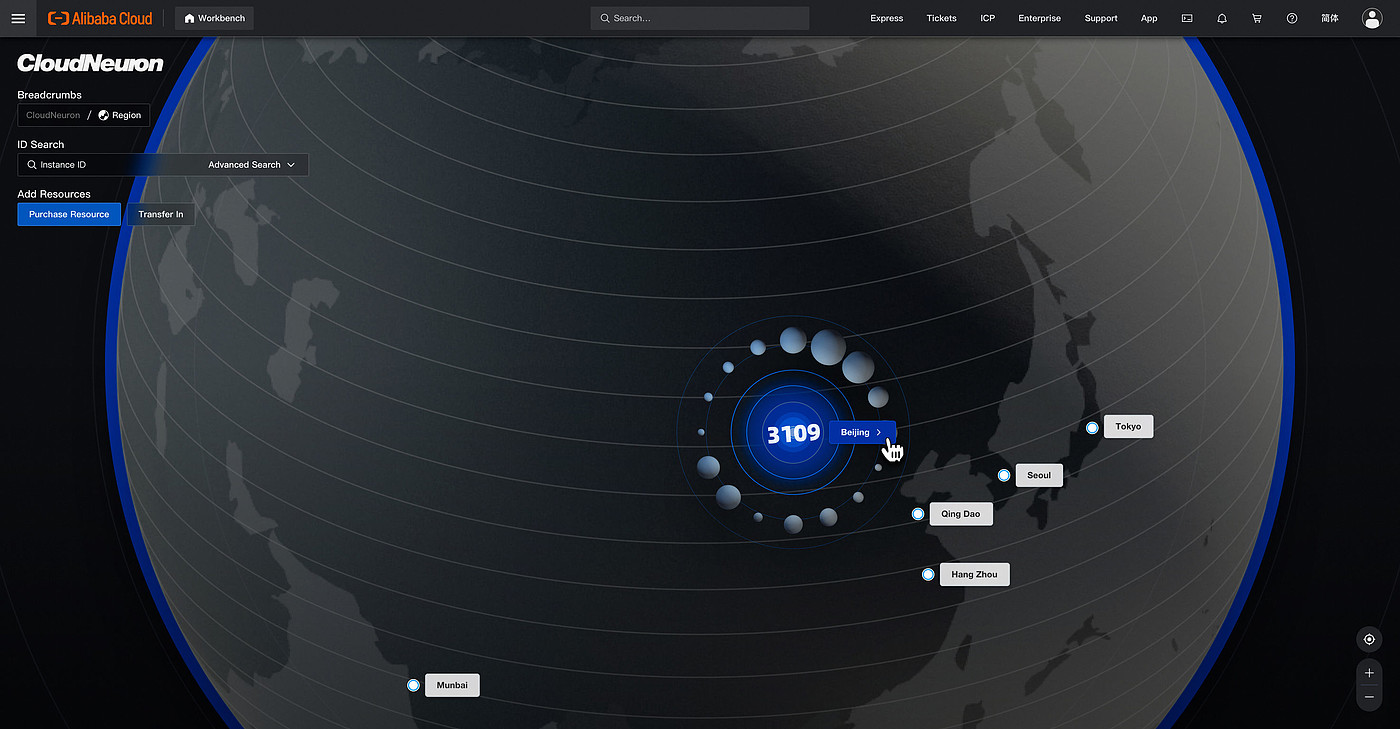Click the Seoul location marker dot
The height and width of the screenshot is (729, 1400).
tap(1004, 475)
